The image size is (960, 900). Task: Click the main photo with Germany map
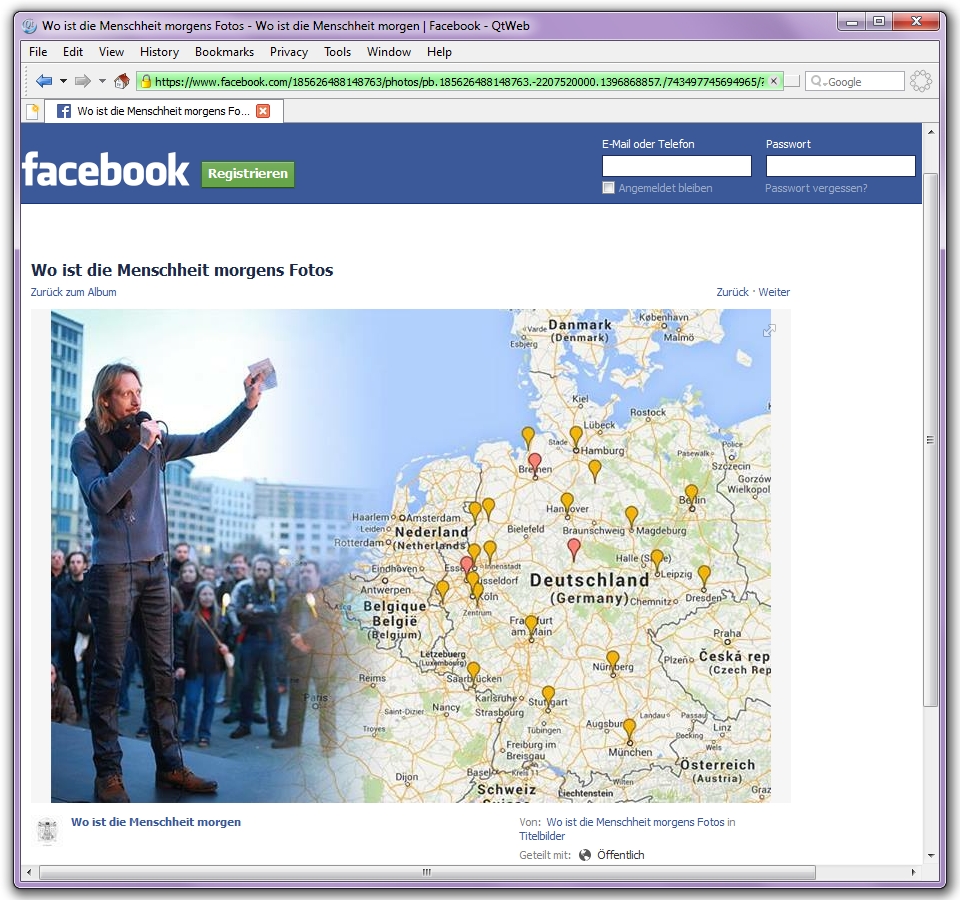tap(411, 556)
